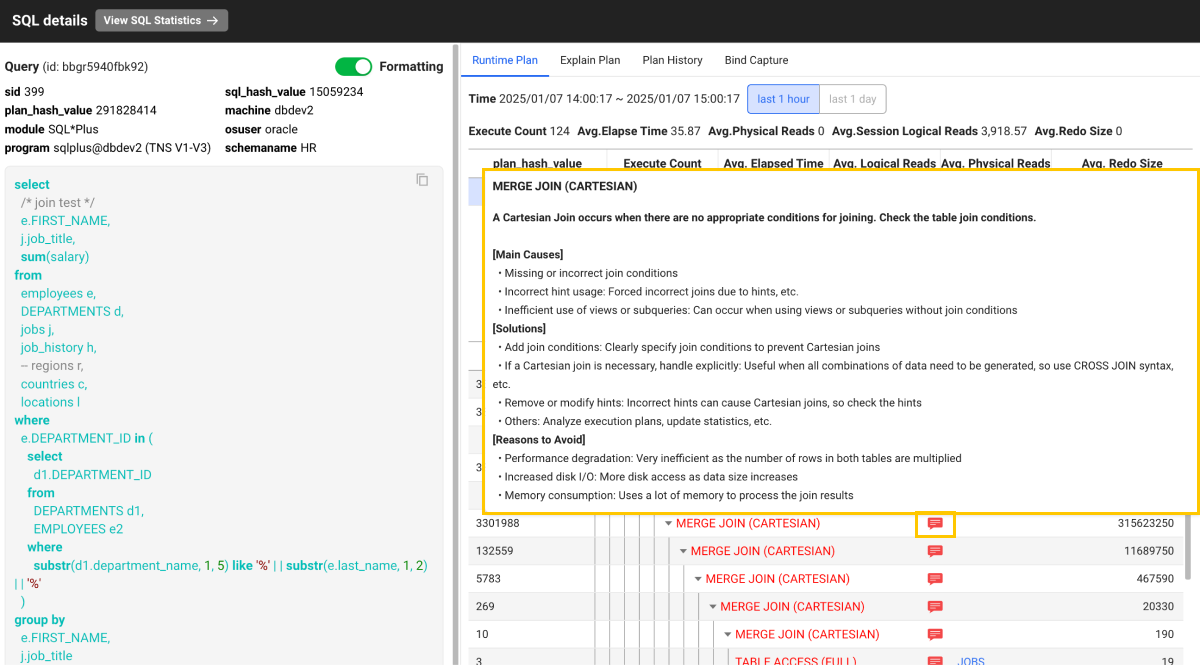This screenshot has height=665, width=1200.
Task: Open the Bind Capture tab
Action: pyautogui.click(x=756, y=60)
